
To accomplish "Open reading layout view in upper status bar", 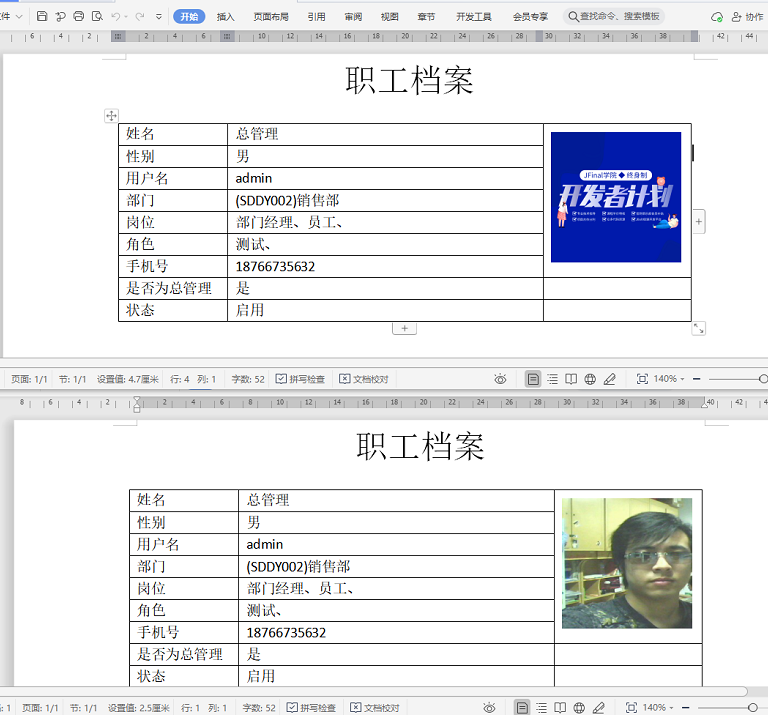I will (571, 380).
